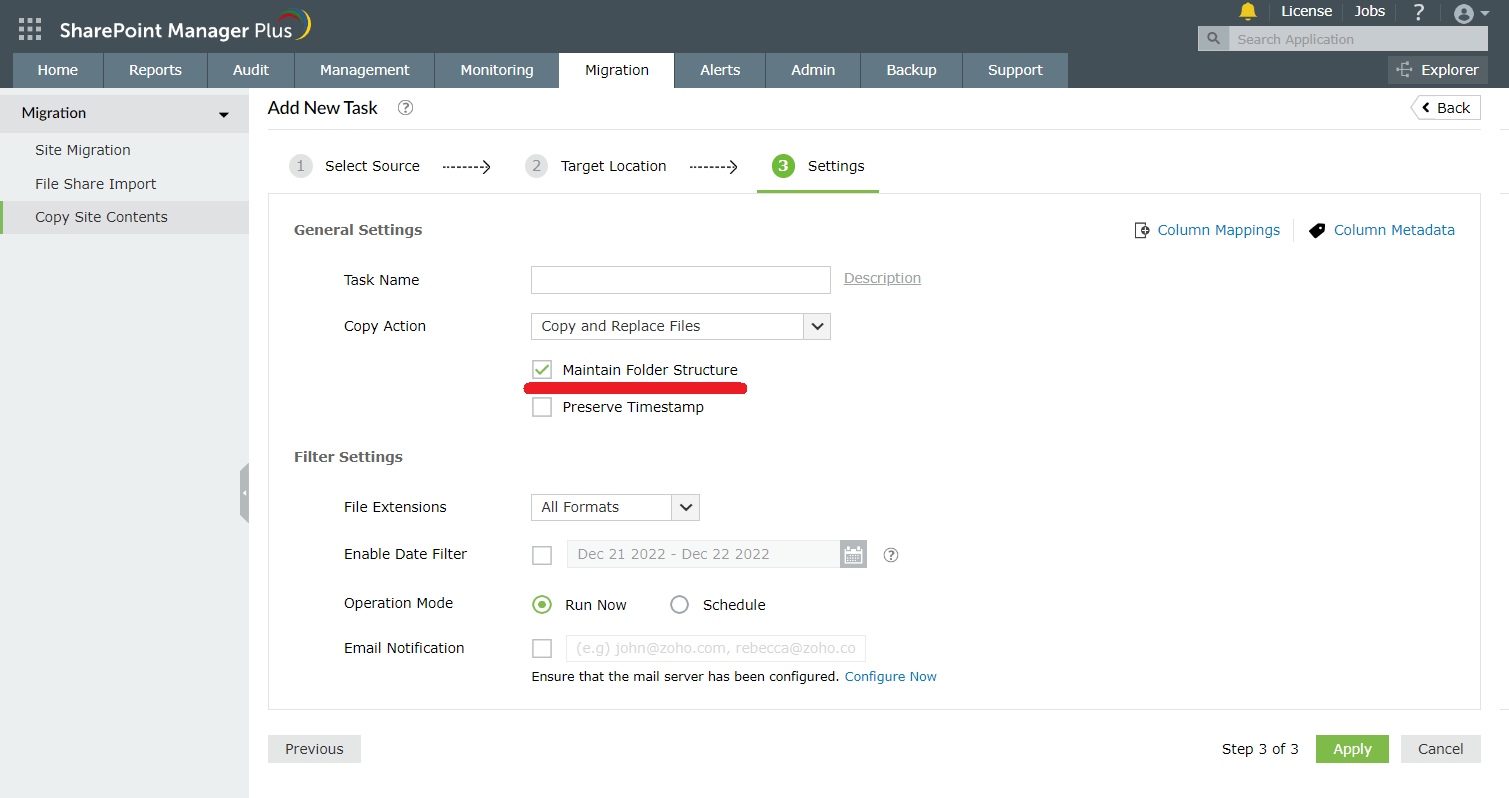Click the Apply button

[1352, 749]
